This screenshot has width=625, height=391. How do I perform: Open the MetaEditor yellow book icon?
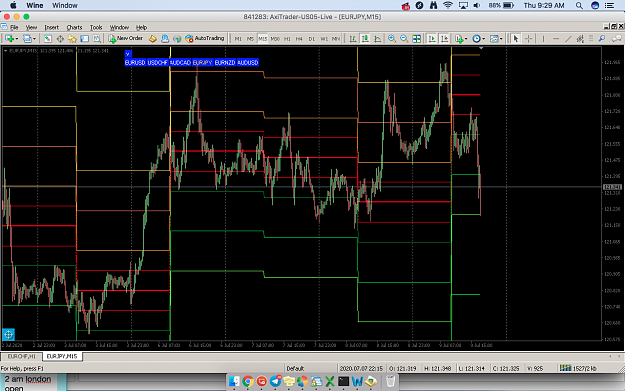coord(152,39)
